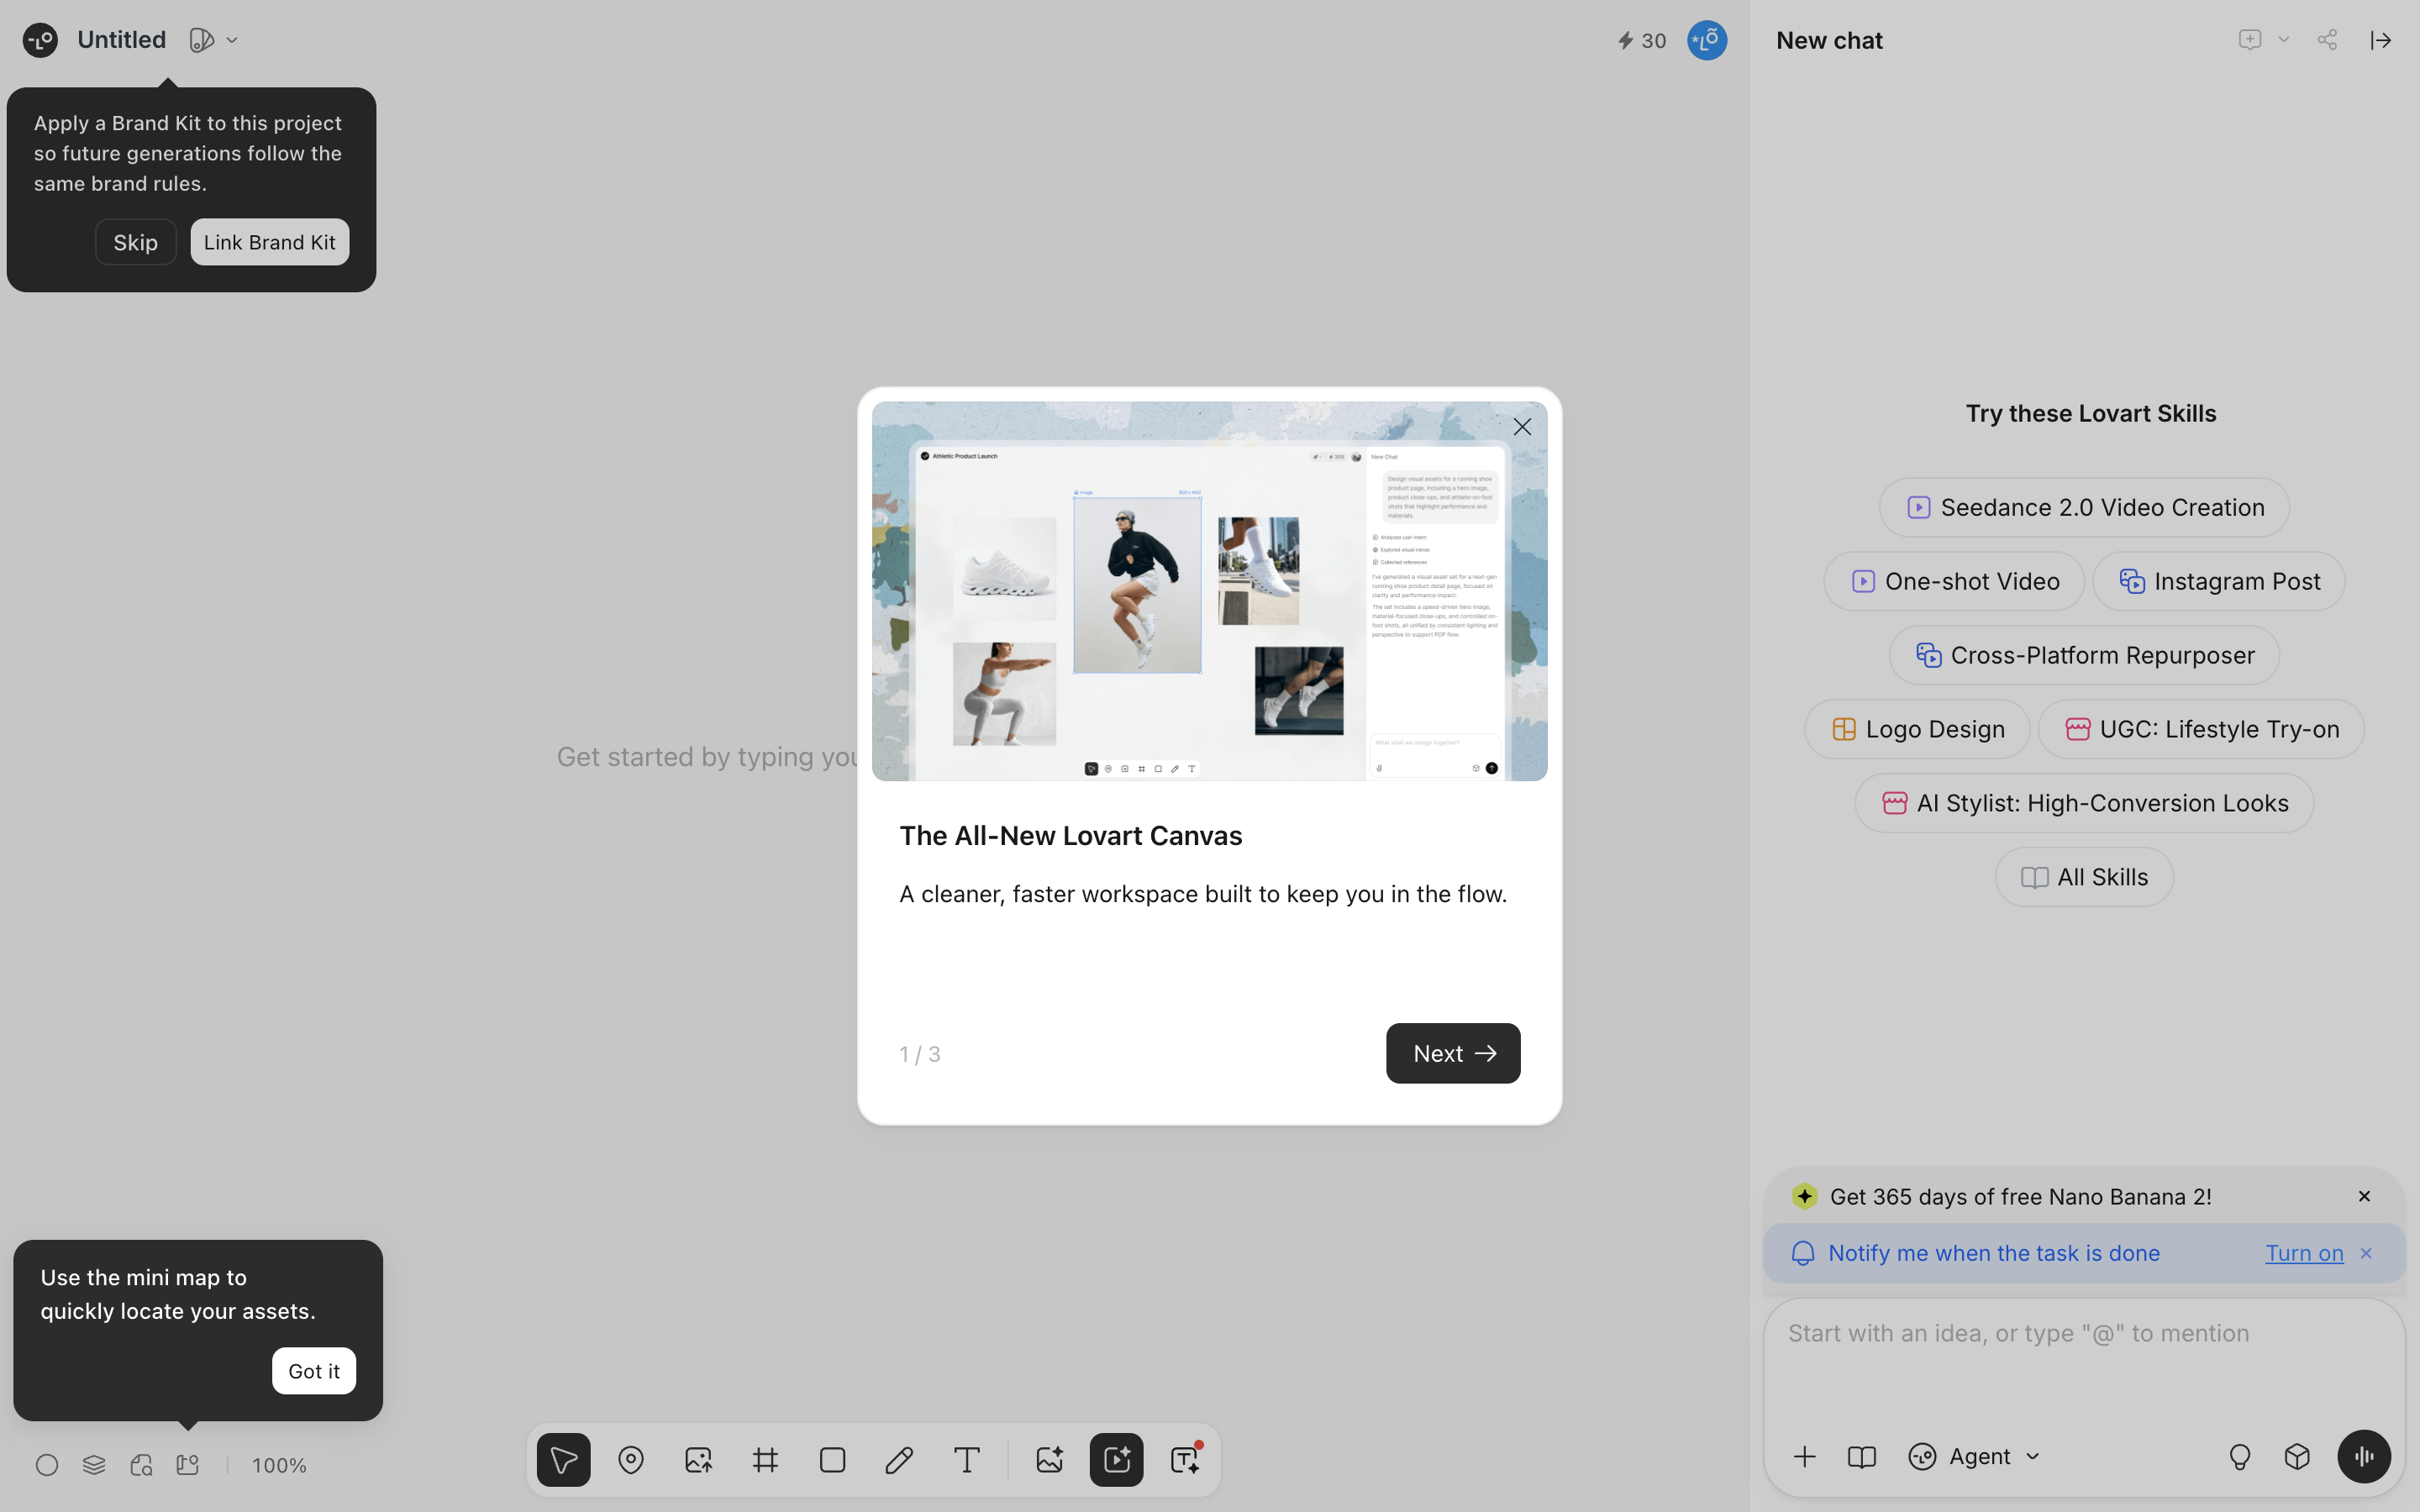Image resolution: width=2420 pixels, height=1512 pixels.
Task: Select the location pin marker tool
Action: (x=631, y=1460)
